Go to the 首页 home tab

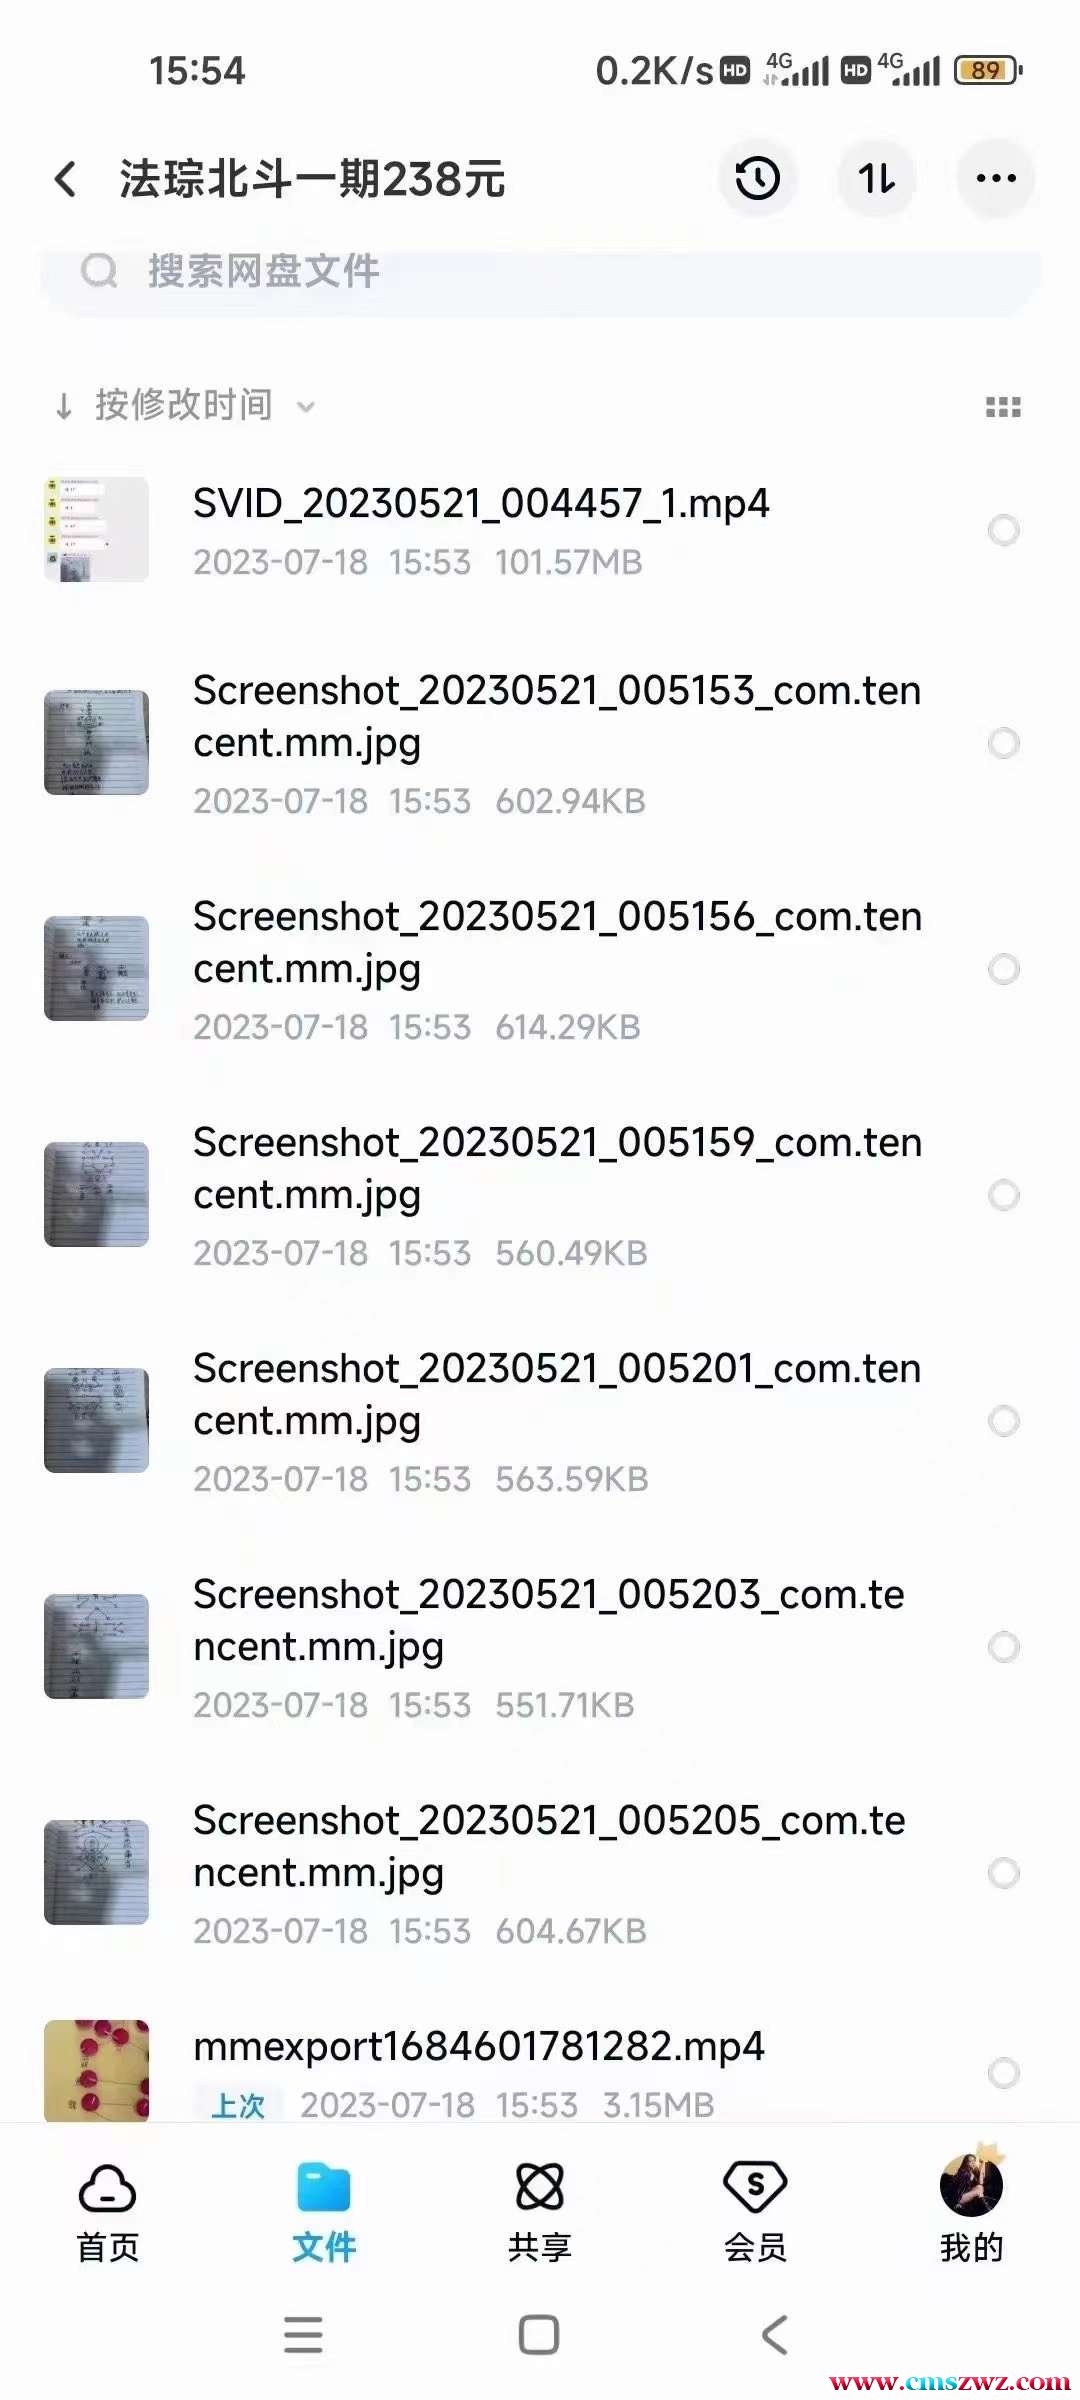click(107, 2212)
